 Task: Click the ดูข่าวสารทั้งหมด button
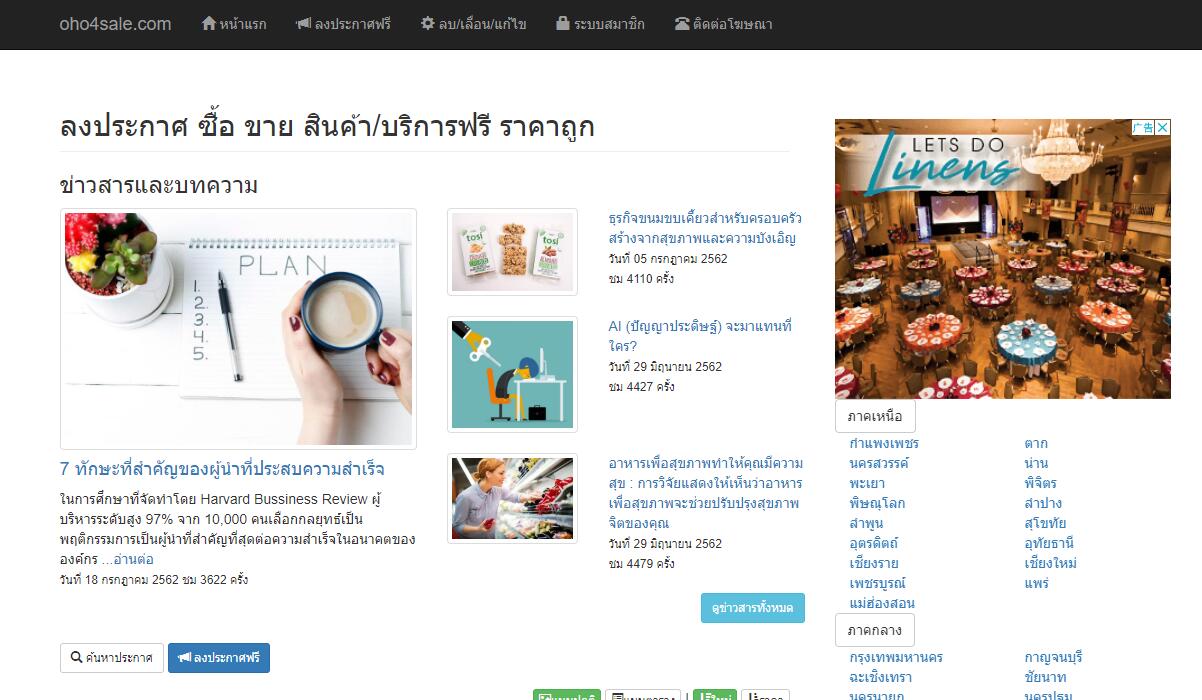click(753, 608)
